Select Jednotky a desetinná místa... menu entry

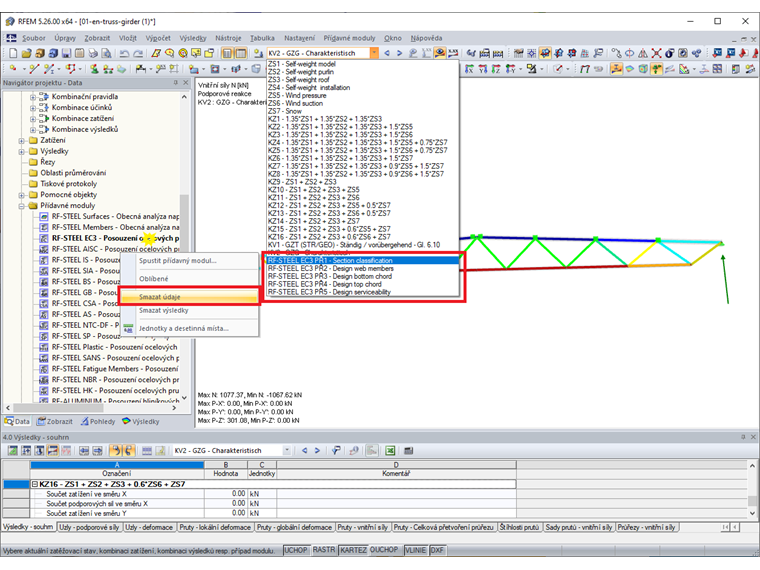point(190,328)
